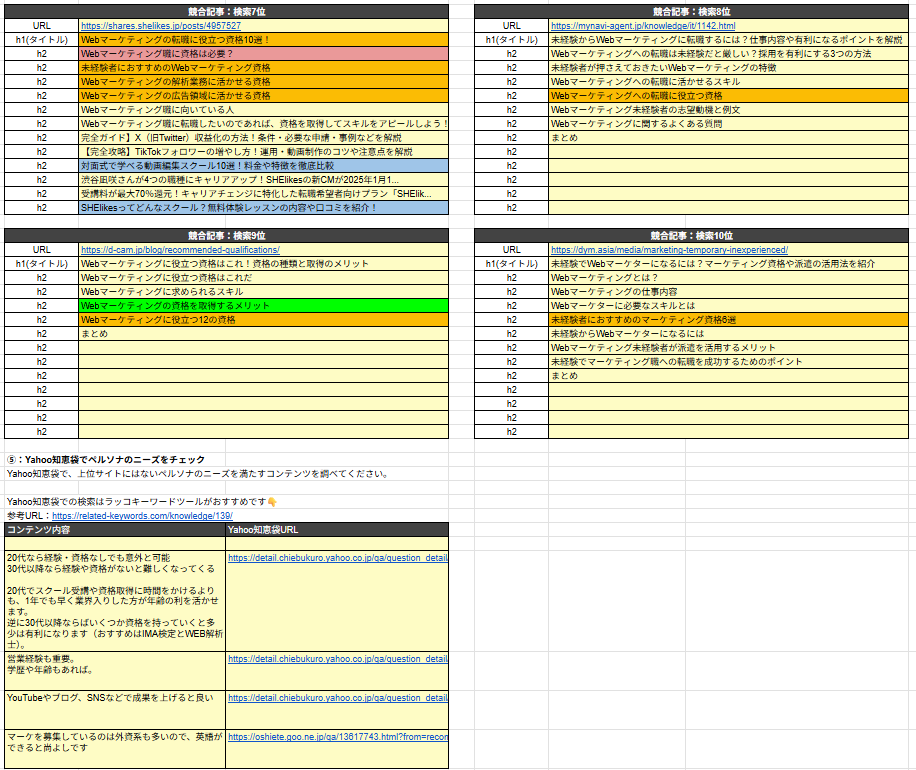Click the first Yahoo知恵袋 chiebukuro link
The height and width of the screenshot is (770, 916).
tap(337, 558)
